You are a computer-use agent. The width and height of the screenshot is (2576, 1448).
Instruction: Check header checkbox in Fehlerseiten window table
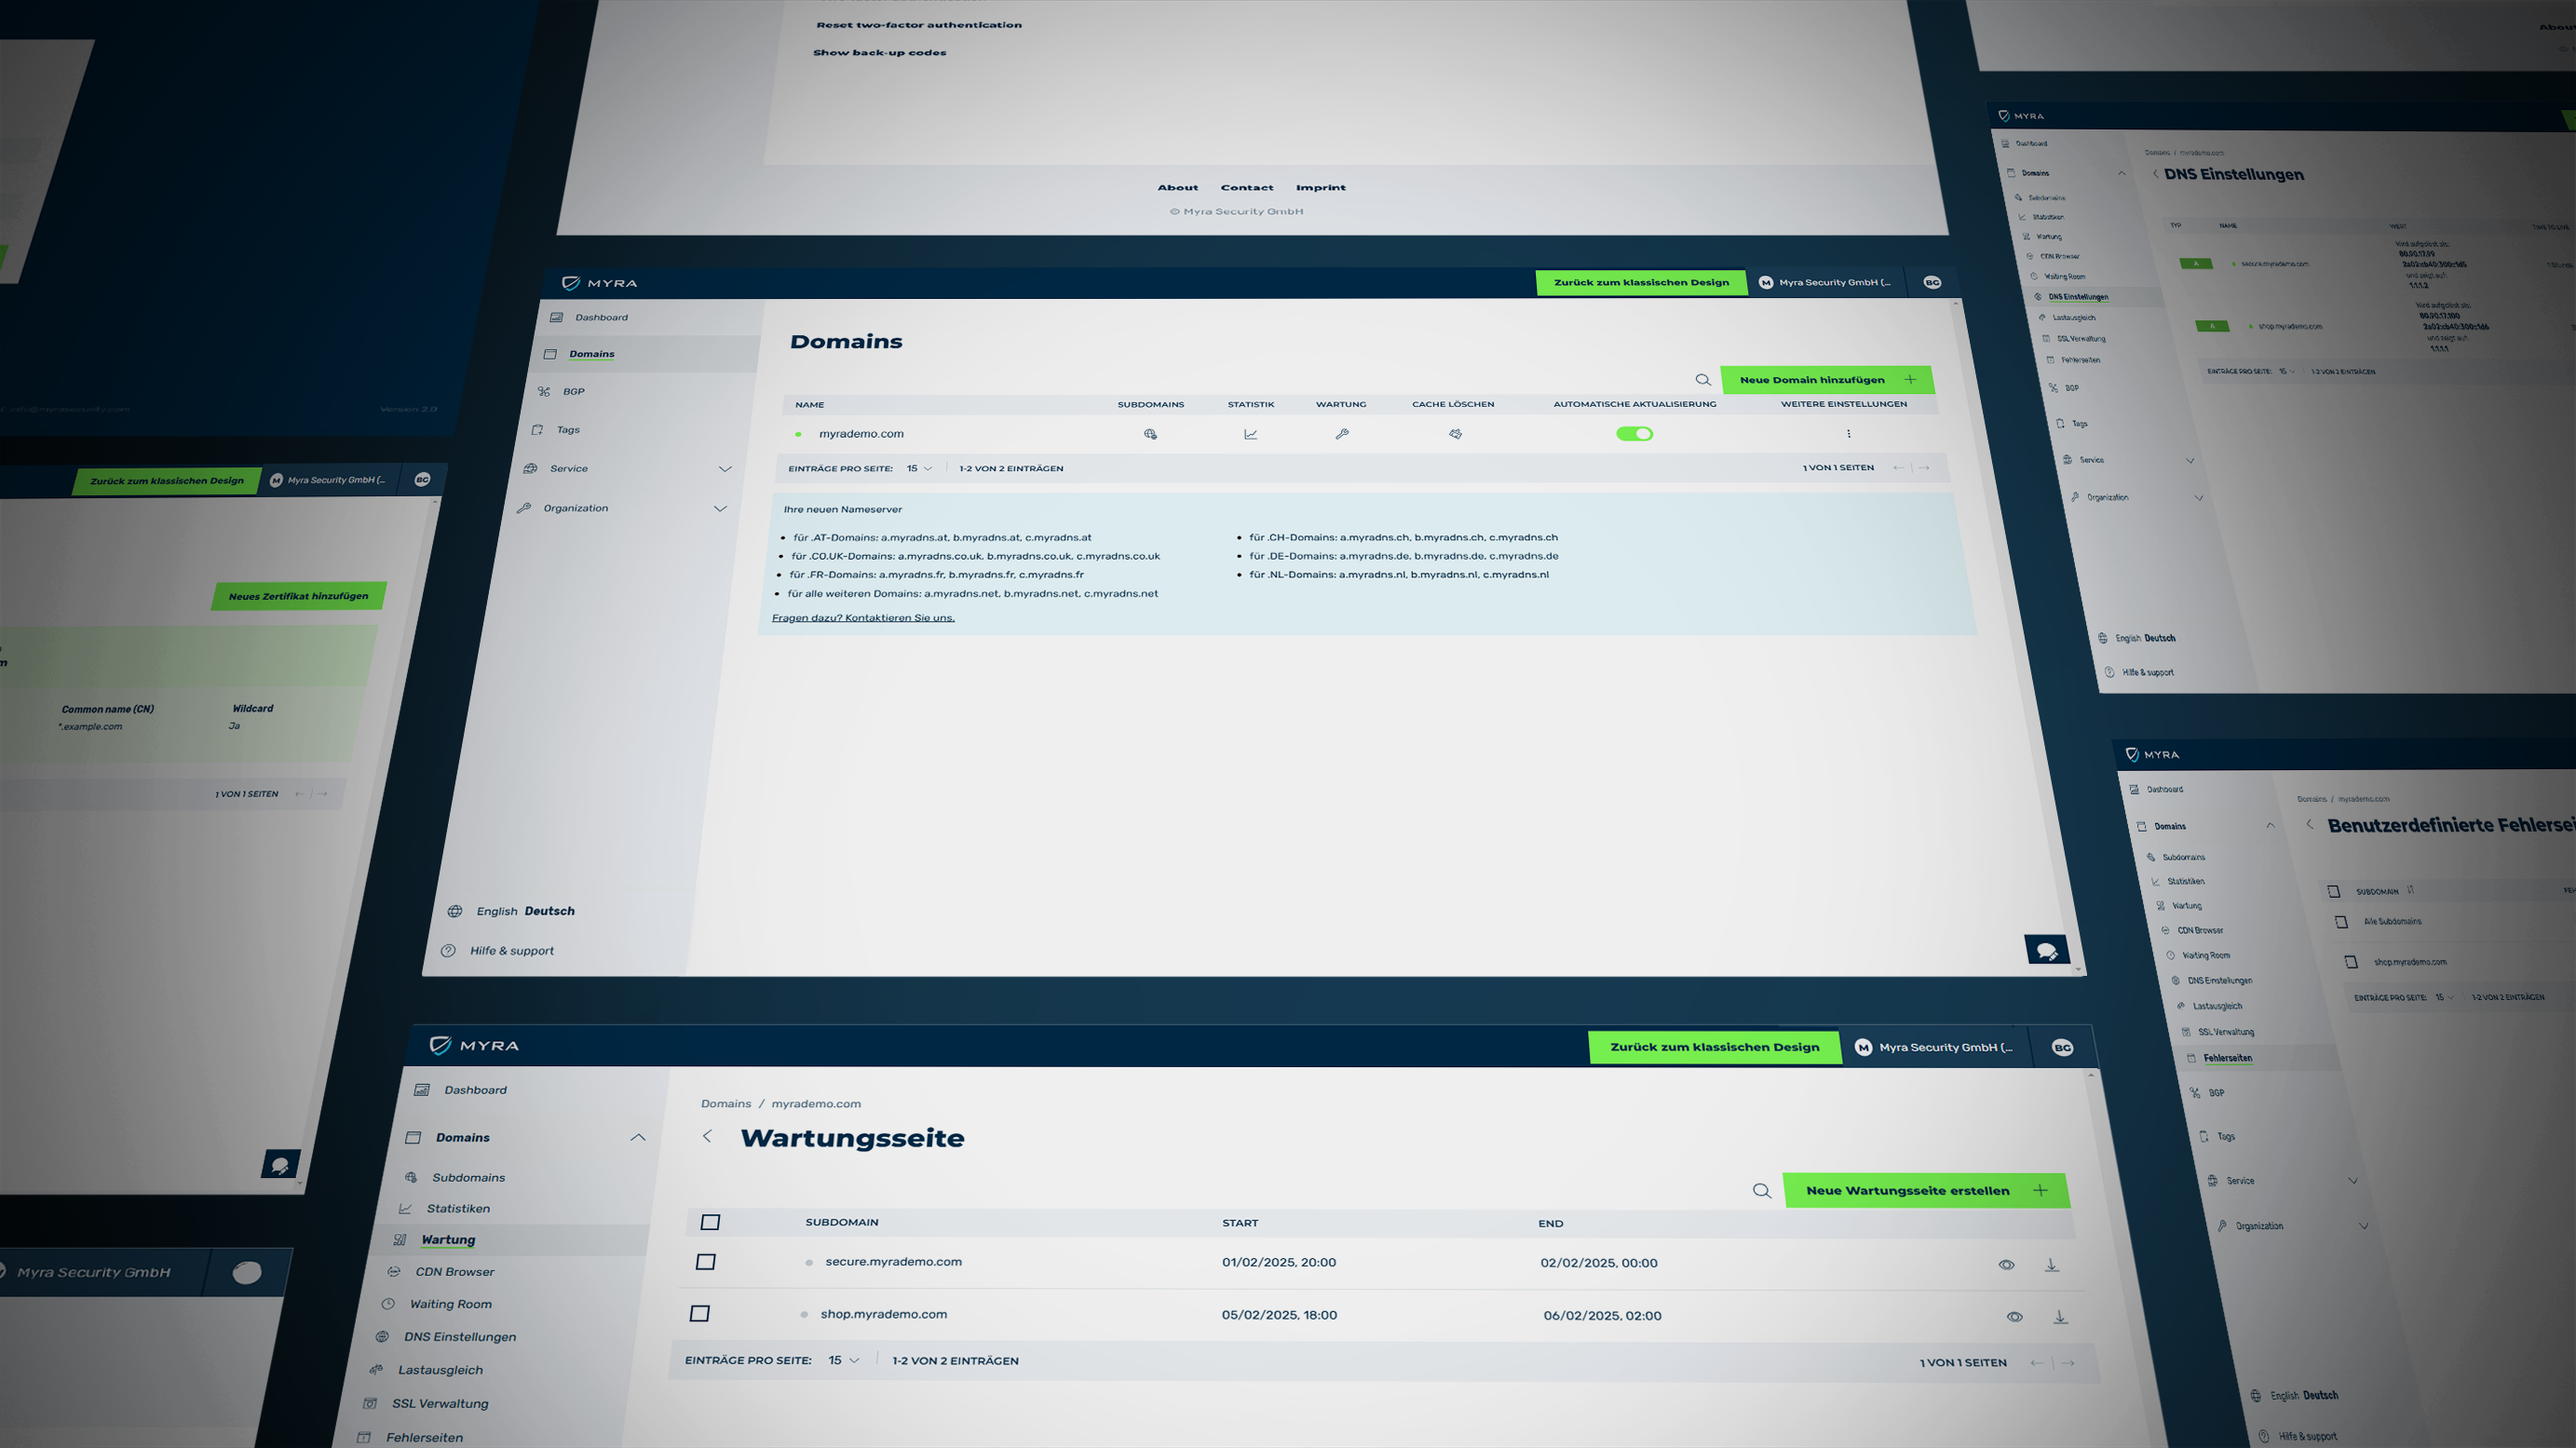2334,891
